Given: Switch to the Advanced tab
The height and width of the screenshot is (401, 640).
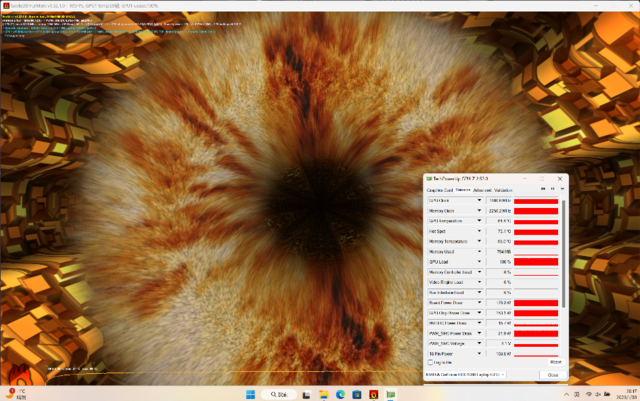Looking at the screenshot, I should pos(482,190).
